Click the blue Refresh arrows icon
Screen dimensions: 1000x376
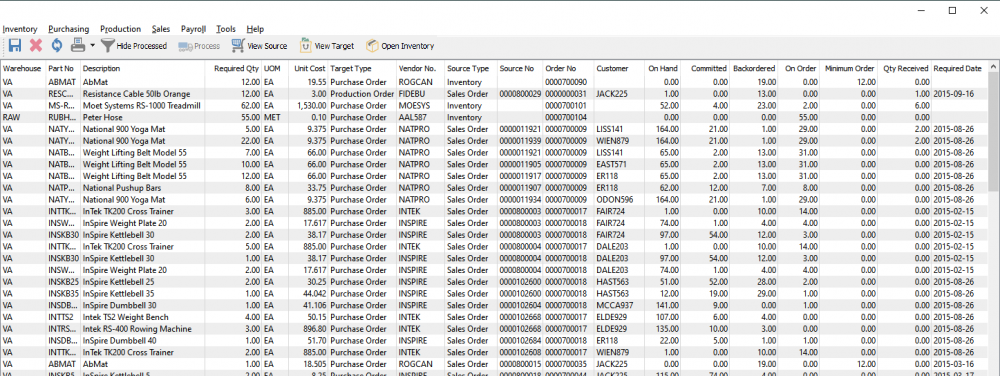[x=57, y=45]
